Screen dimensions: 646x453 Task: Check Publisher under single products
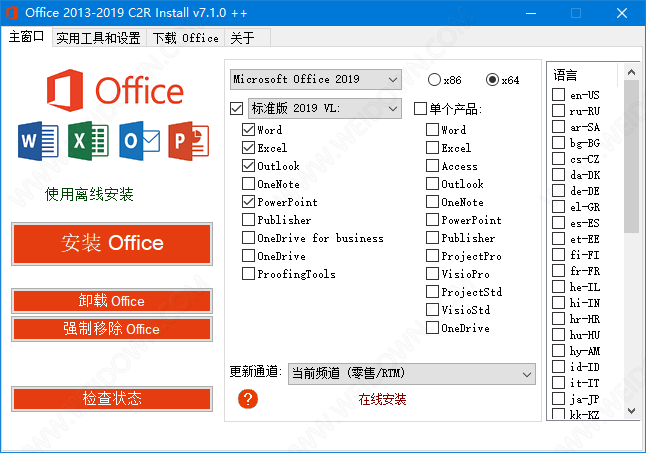coord(433,238)
